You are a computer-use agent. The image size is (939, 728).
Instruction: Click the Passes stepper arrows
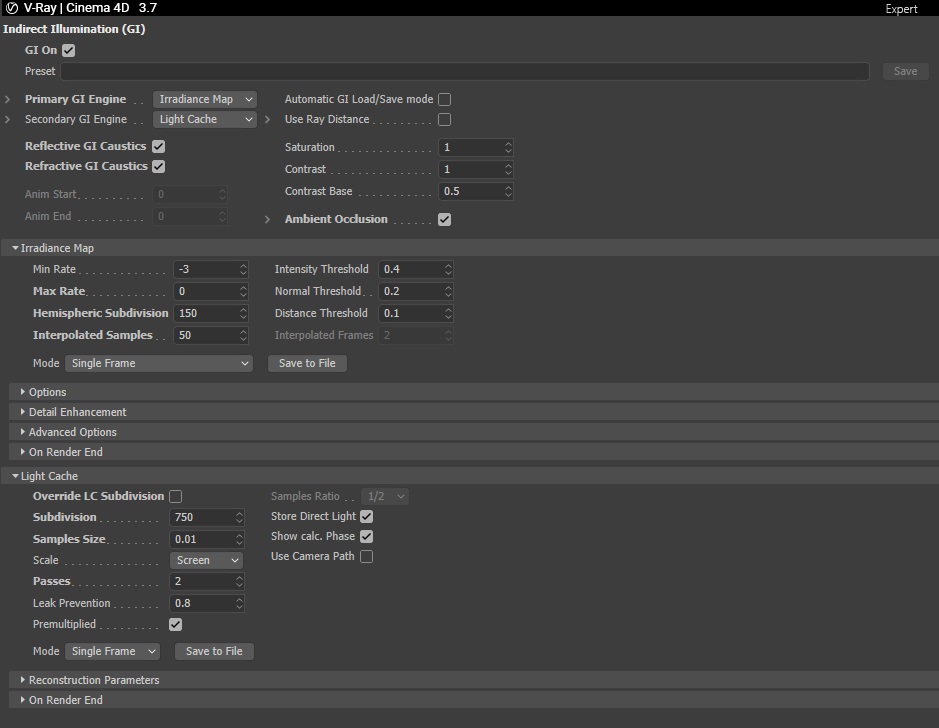[240, 581]
